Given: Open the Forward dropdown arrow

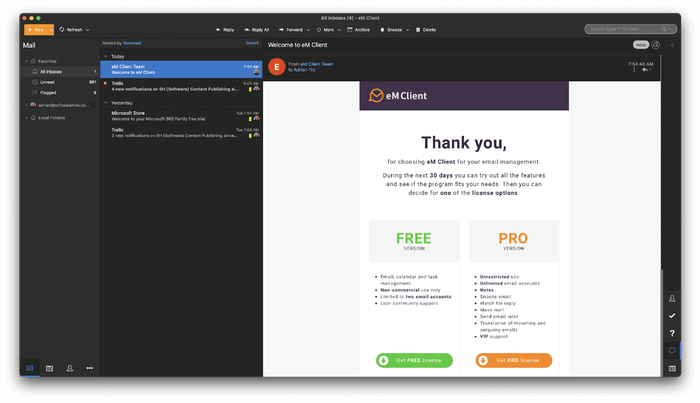Looking at the screenshot, I should point(308,30).
